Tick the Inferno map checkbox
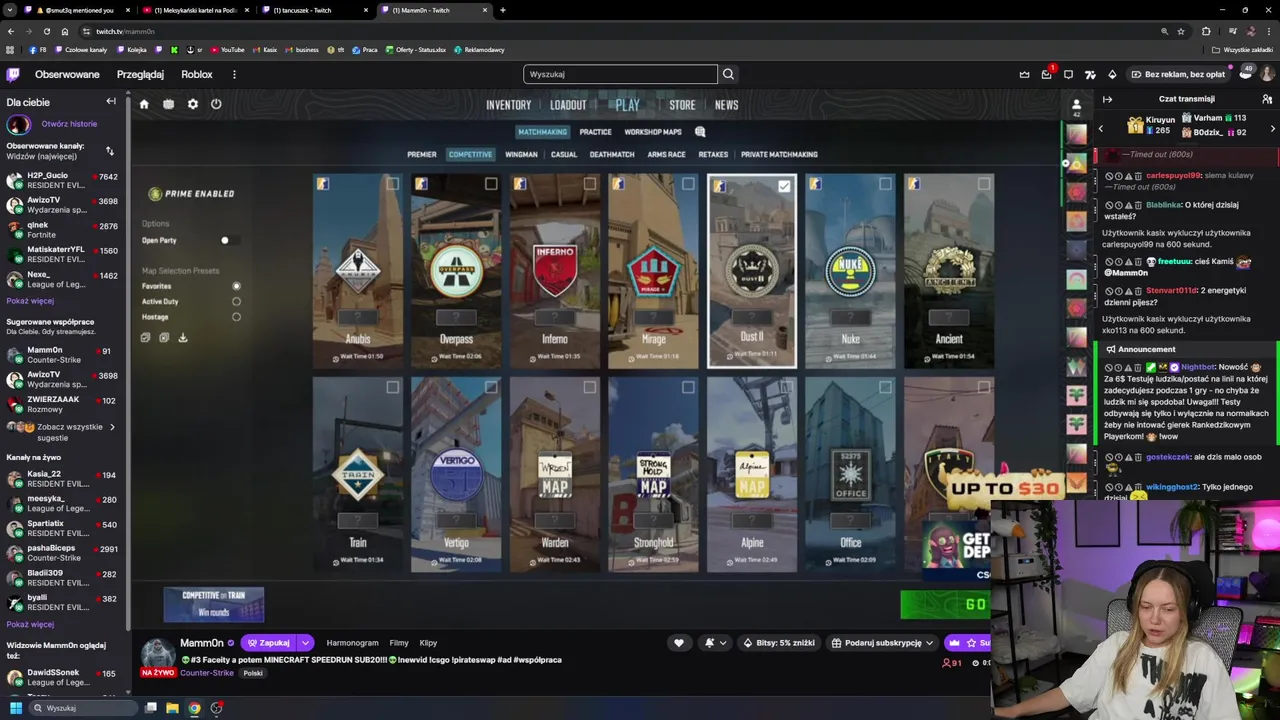 pyautogui.click(x=590, y=184)
